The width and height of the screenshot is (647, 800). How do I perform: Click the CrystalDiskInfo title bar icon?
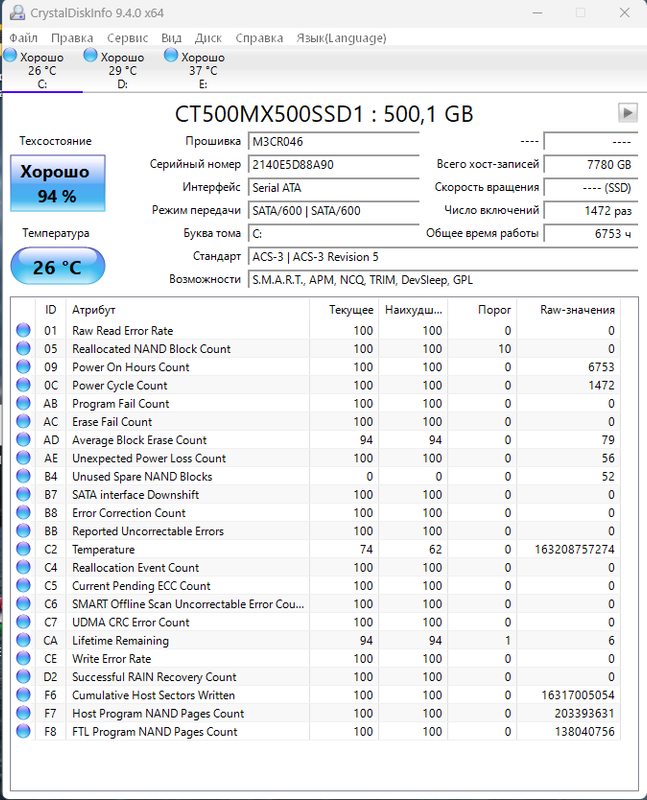[x=16, y=12]
